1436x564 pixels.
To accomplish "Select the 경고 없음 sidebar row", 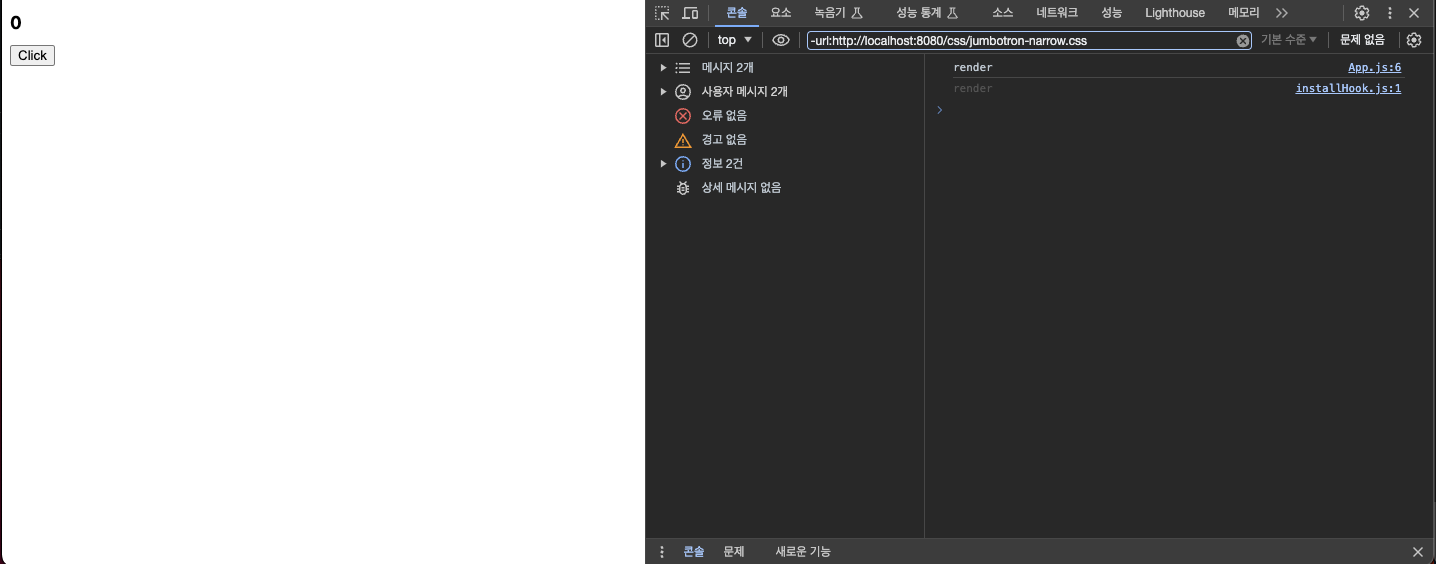I will pyautogui.click(x=785, y=140).
